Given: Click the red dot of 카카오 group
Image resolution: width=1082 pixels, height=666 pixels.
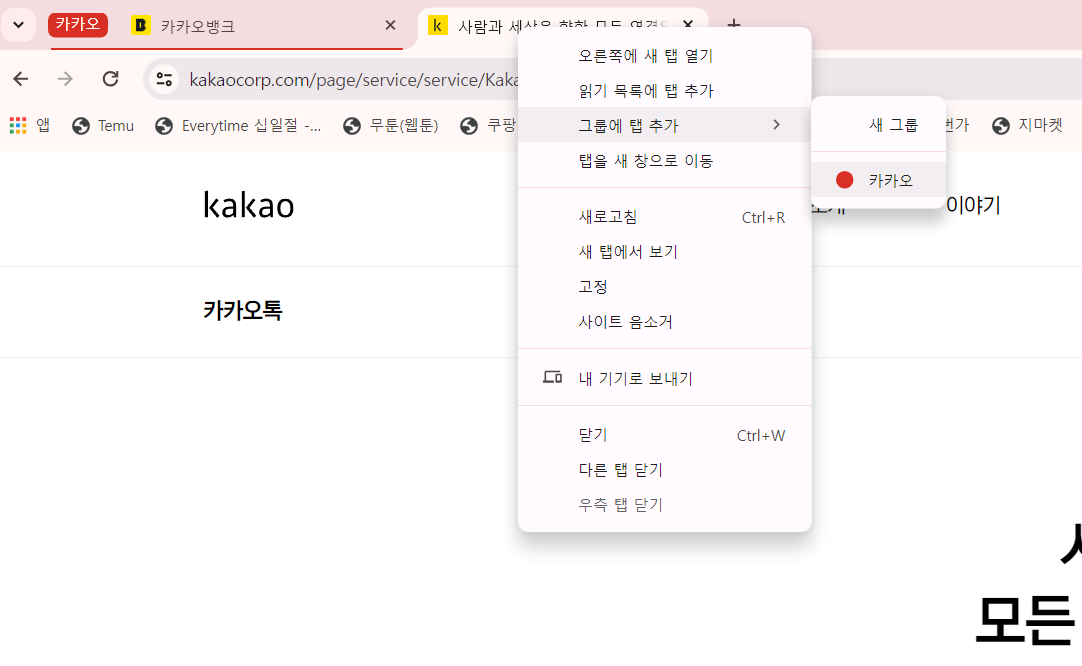Looking at the screenshot, I should coord(845,180).
